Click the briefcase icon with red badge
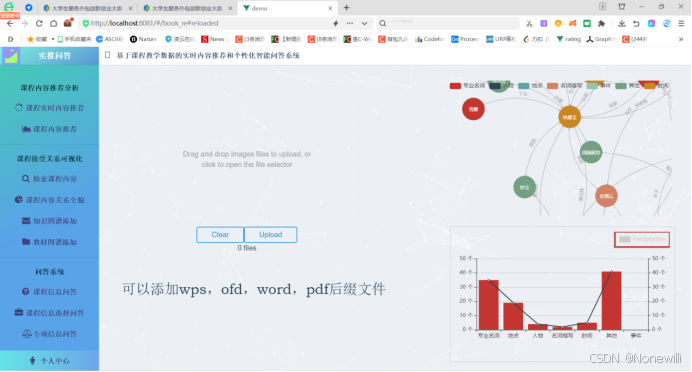 68,23
